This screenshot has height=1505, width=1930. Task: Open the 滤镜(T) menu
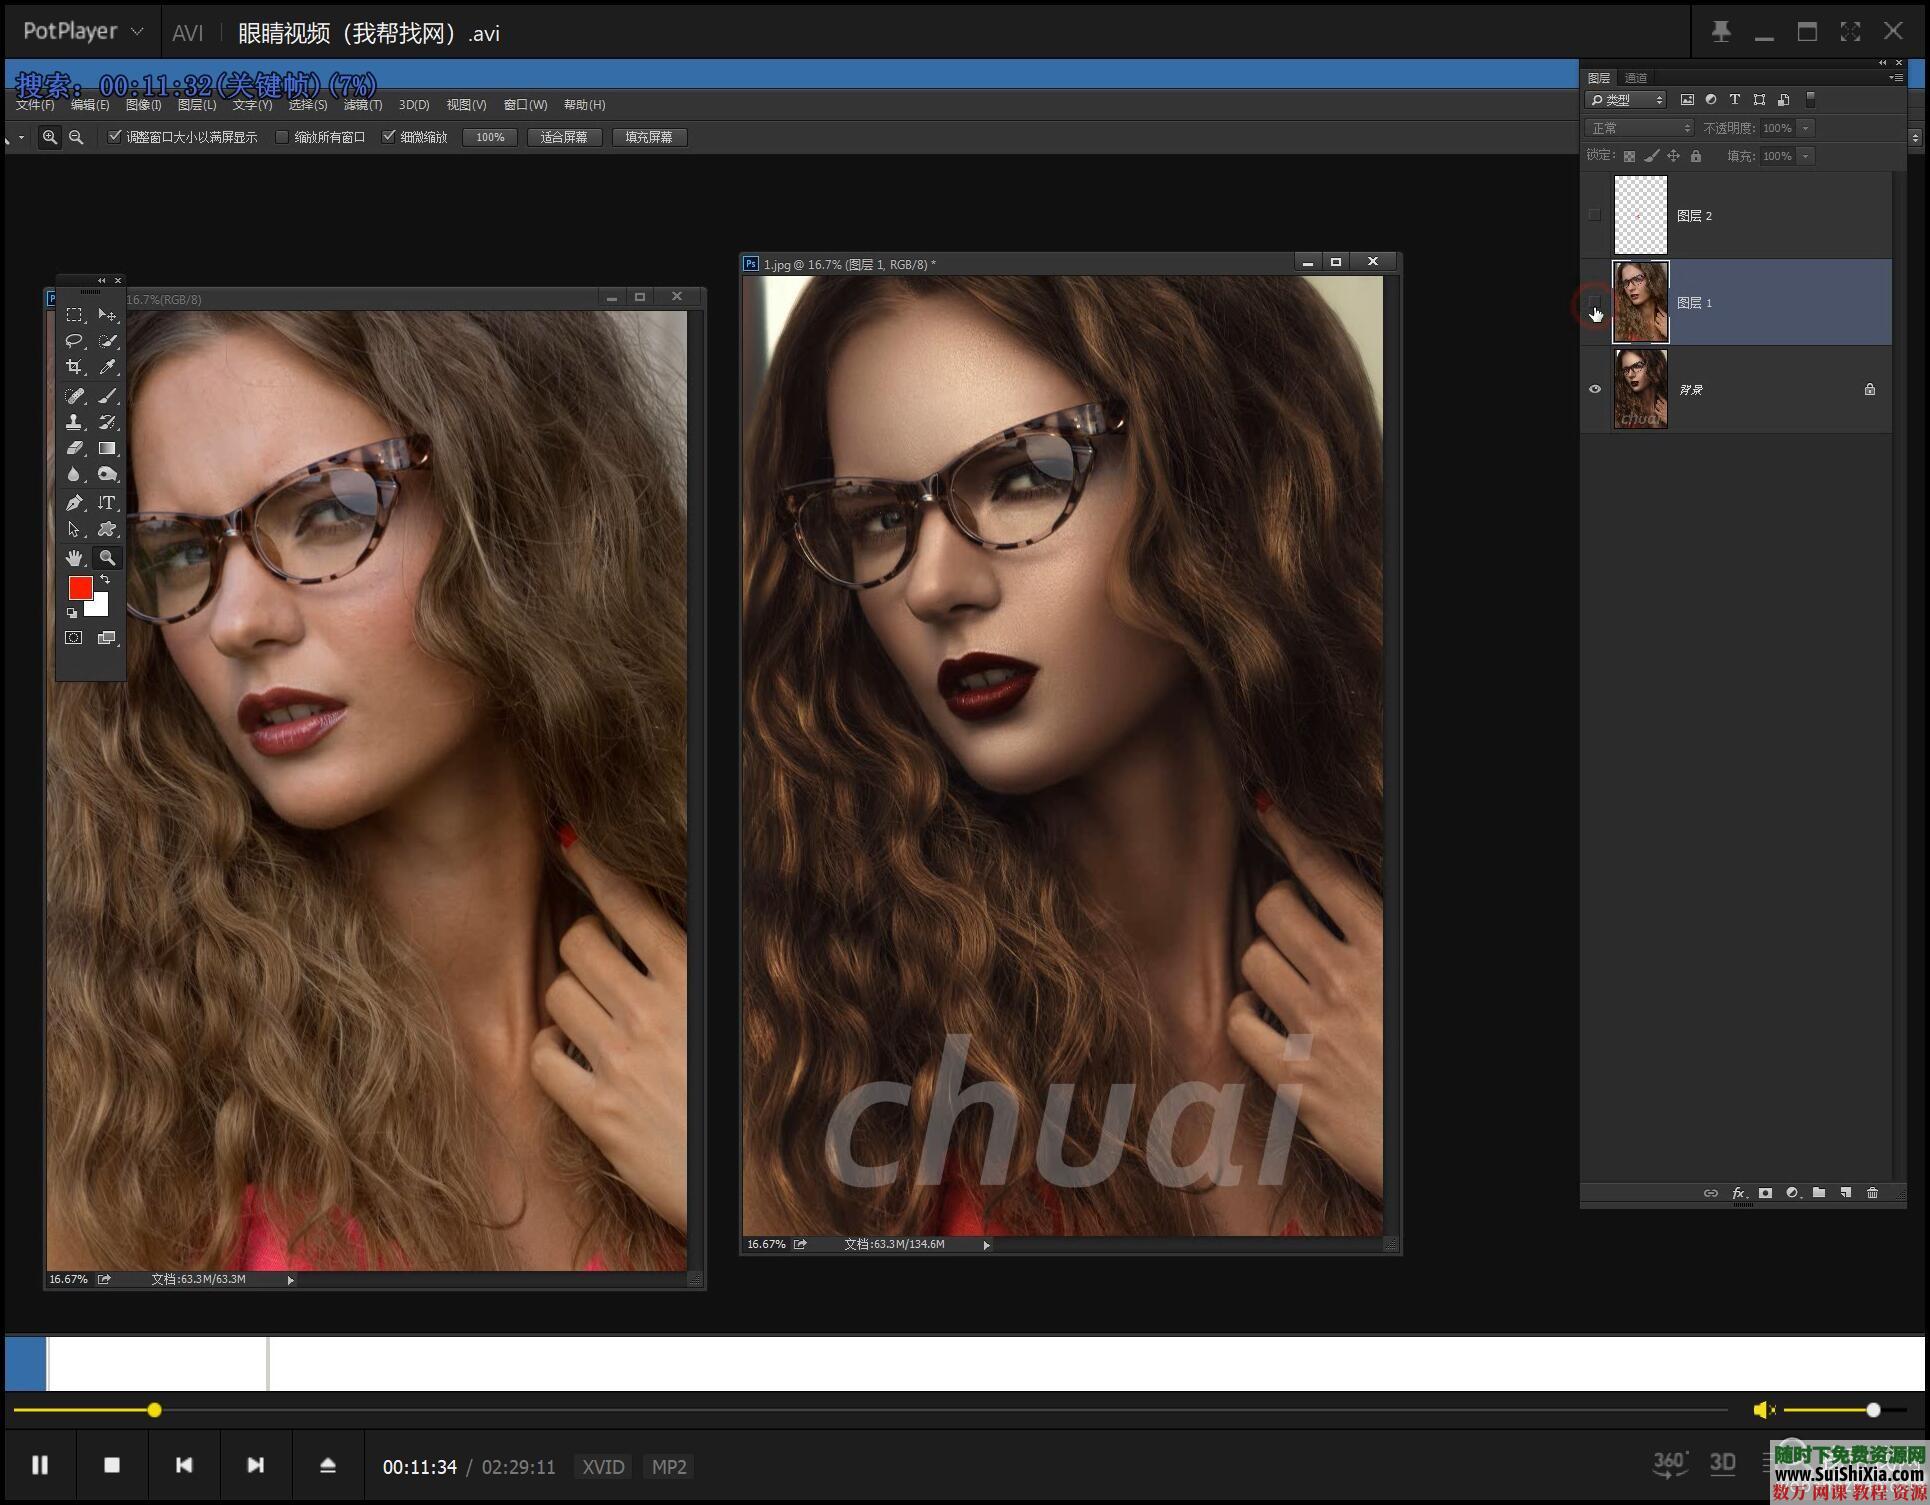coord(362,105)
